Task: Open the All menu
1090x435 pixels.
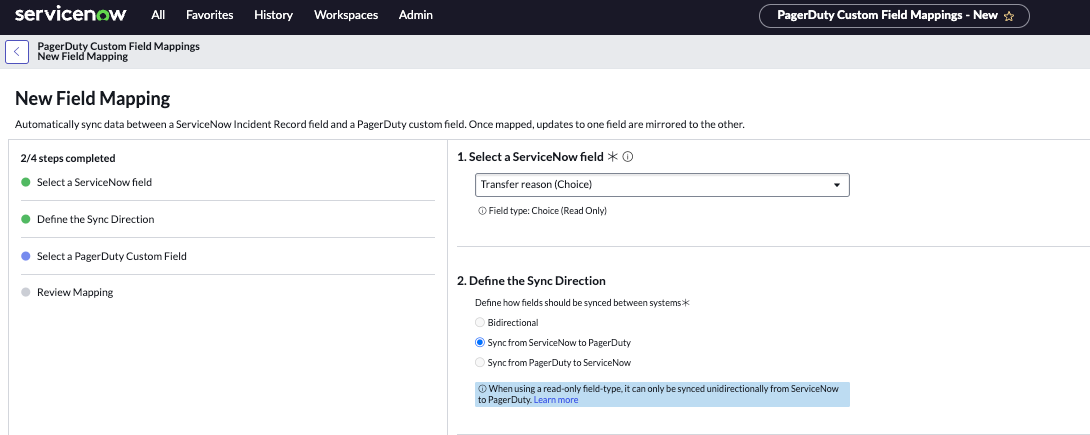Action: coord(158,15)
